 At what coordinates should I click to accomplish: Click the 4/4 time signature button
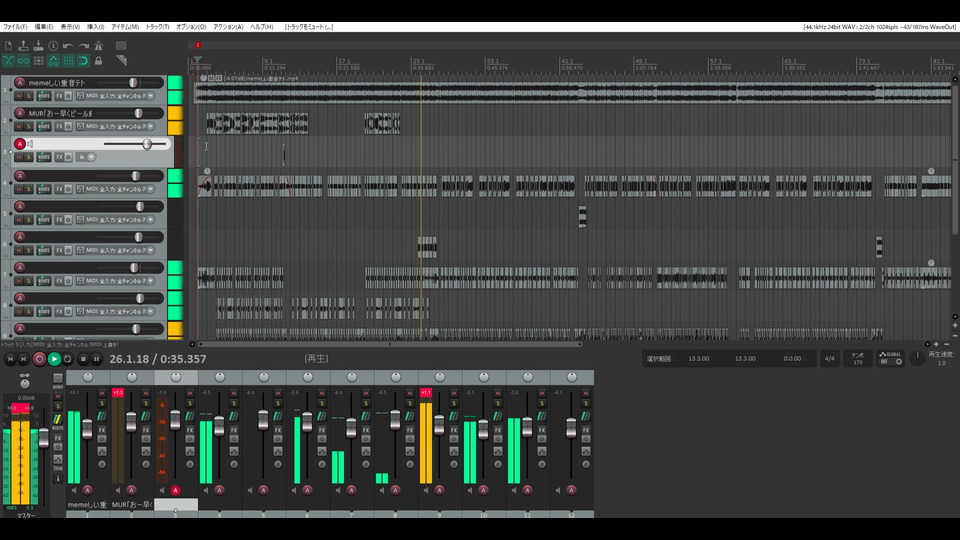828,358
